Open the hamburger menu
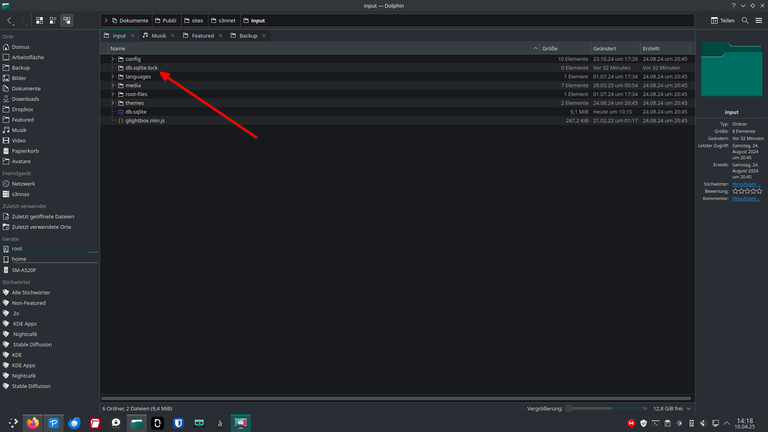This screenshot has width=768, height=432. click(759, 21)
